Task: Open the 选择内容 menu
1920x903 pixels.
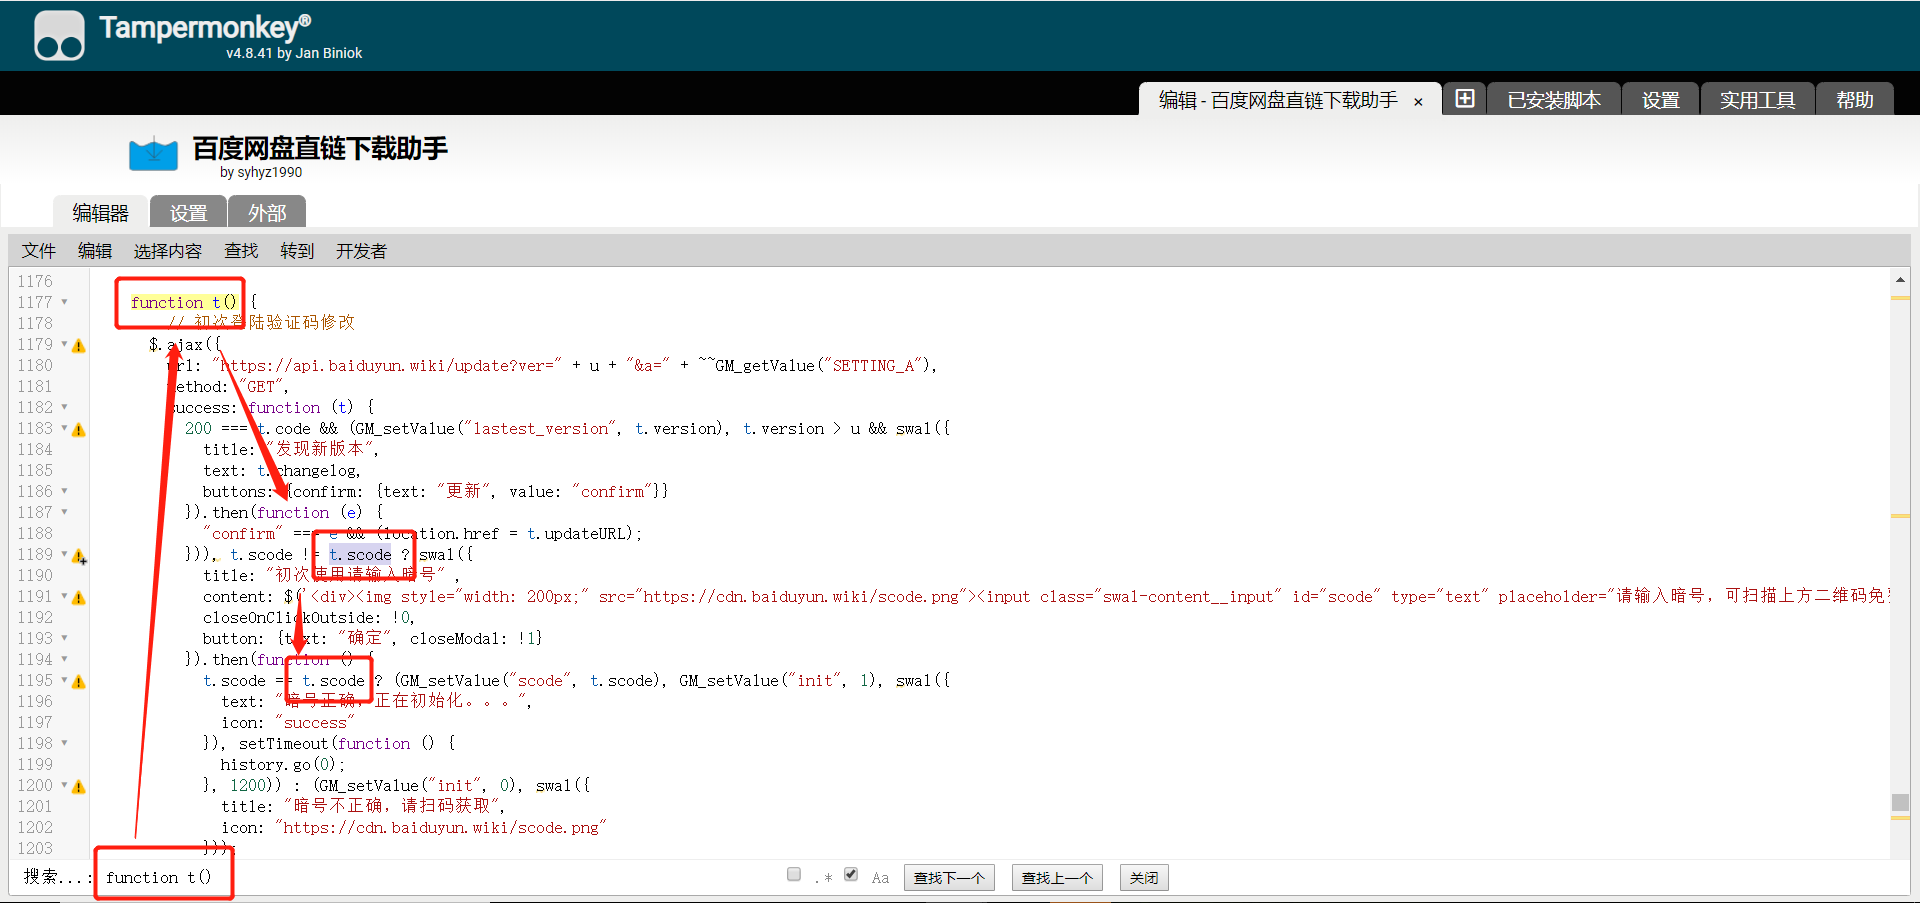Action: pyautogui.click(x=168, y=251)
